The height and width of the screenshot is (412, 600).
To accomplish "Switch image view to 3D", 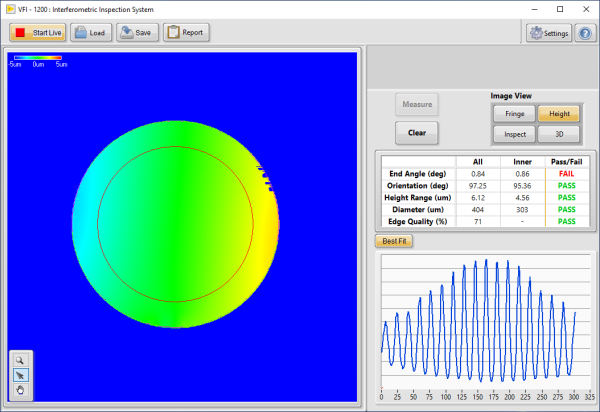I will tap(559, 134).
